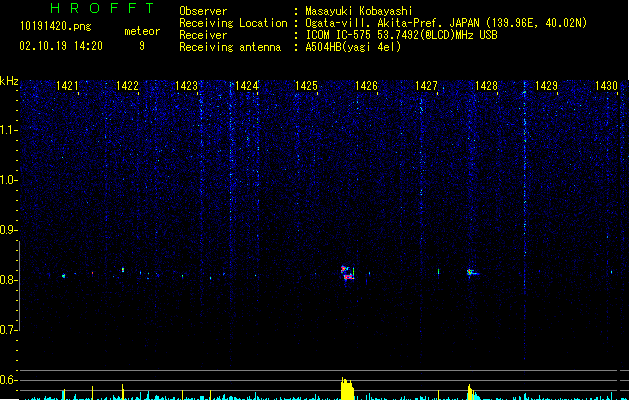Click the 0.7 kHz axis label
Image resolution: width=629 pixels, height=400 pixels.
coord(8,330)
